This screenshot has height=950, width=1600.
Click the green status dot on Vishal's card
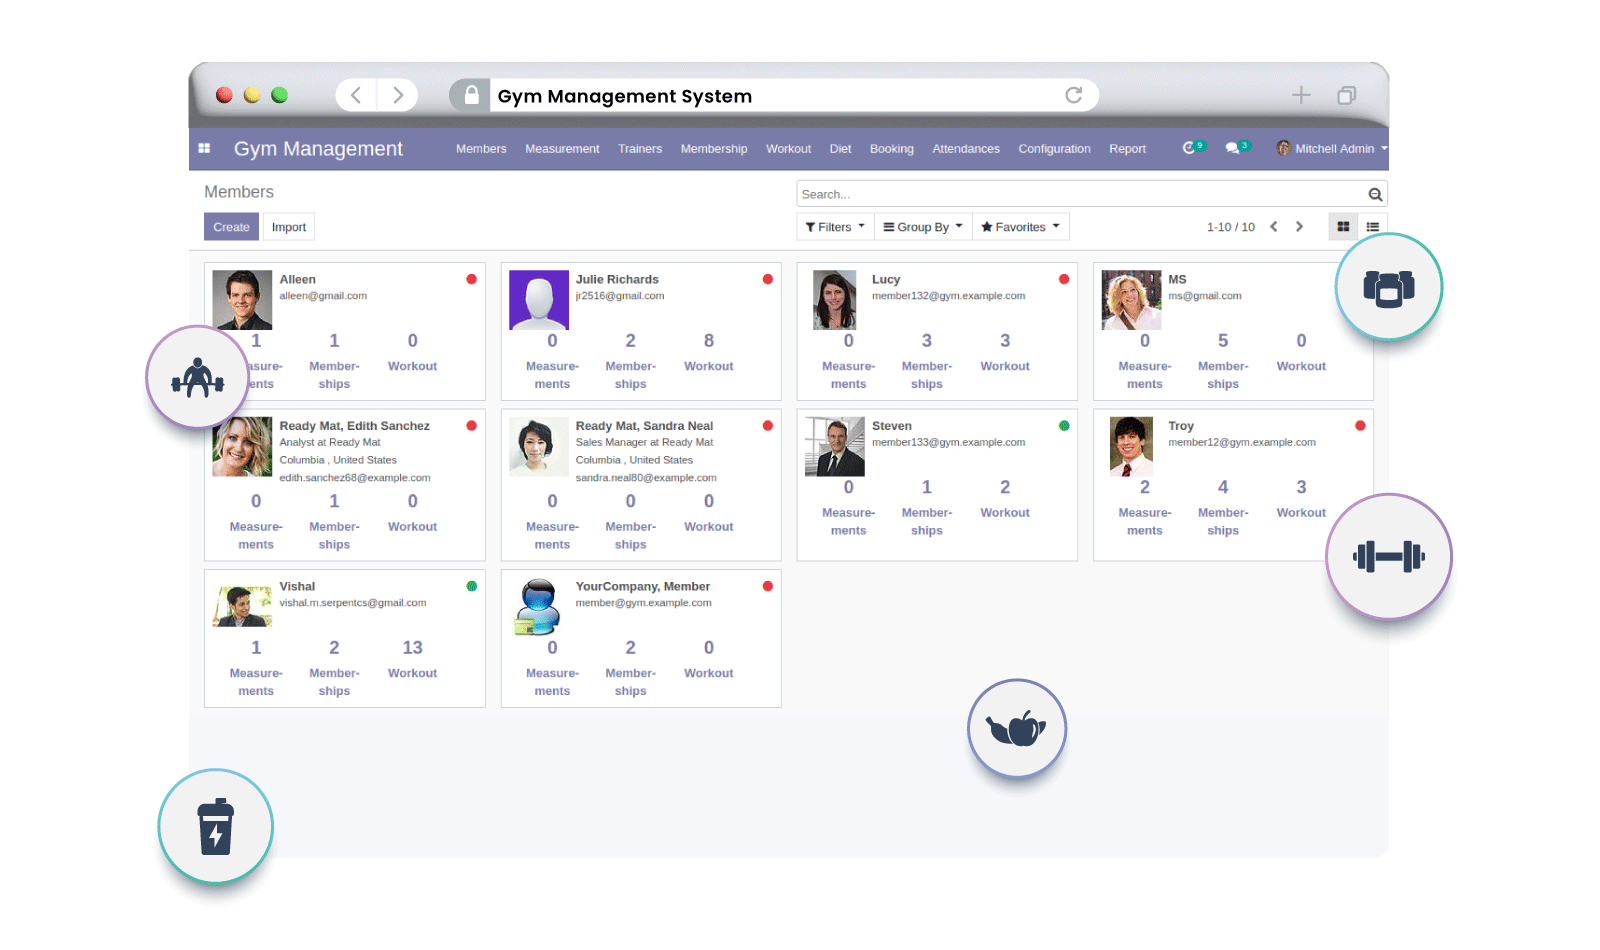pyautogui.click(x=471, y=586)
